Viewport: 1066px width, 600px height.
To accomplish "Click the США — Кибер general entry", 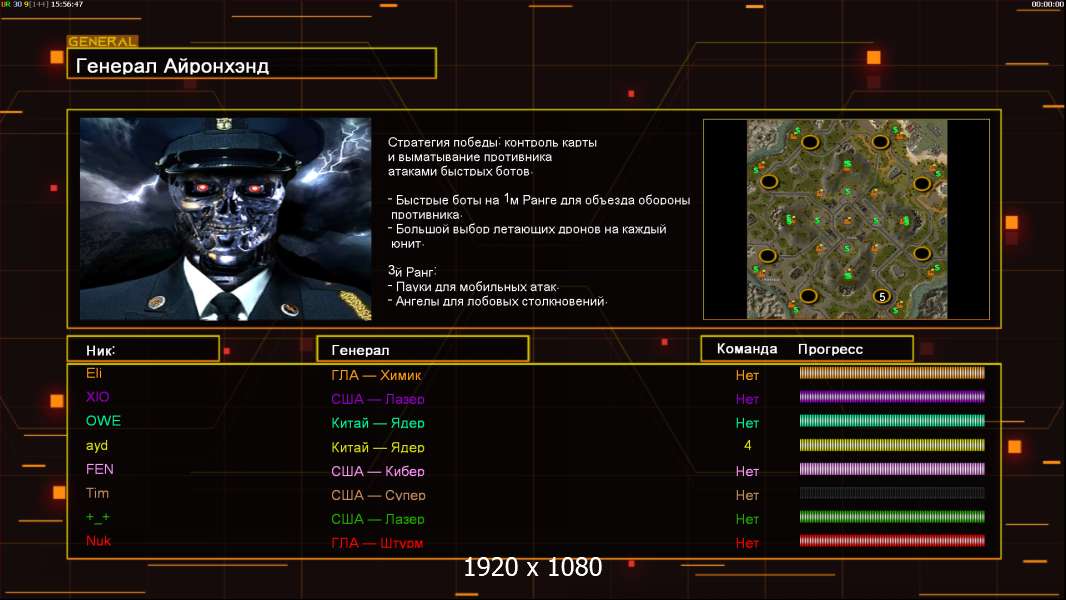I will (x=378, y=471).
